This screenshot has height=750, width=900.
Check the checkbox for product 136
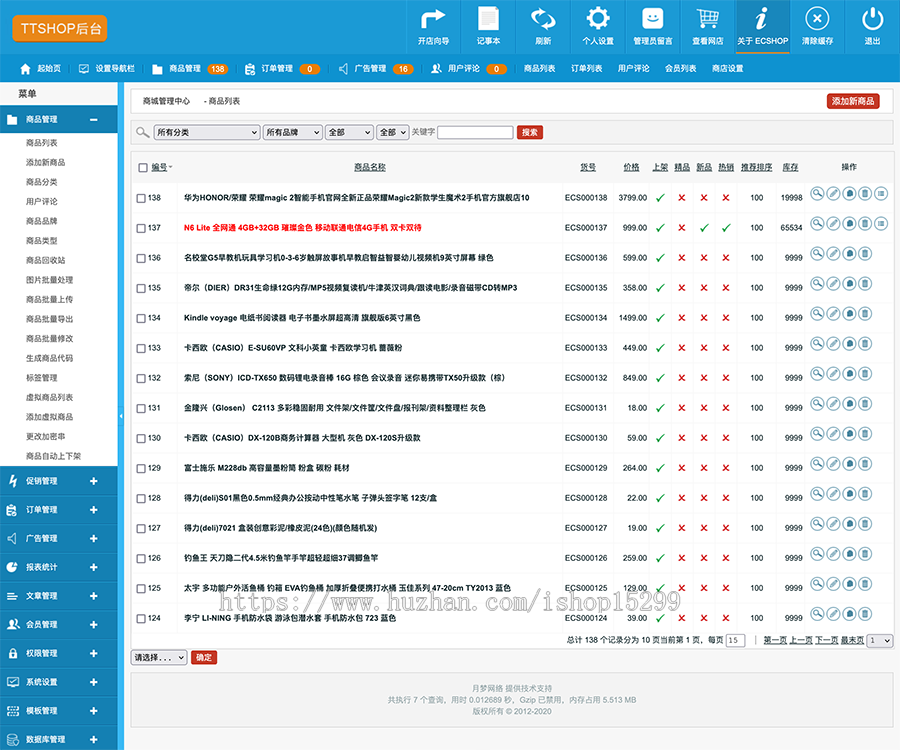tap(141, 258)
